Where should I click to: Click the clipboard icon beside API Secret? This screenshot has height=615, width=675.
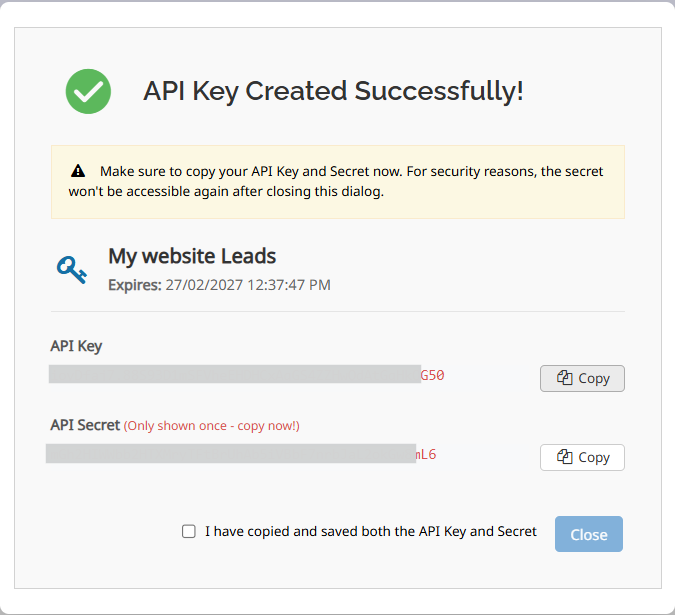pyautogui.click(x=565, y=457)
